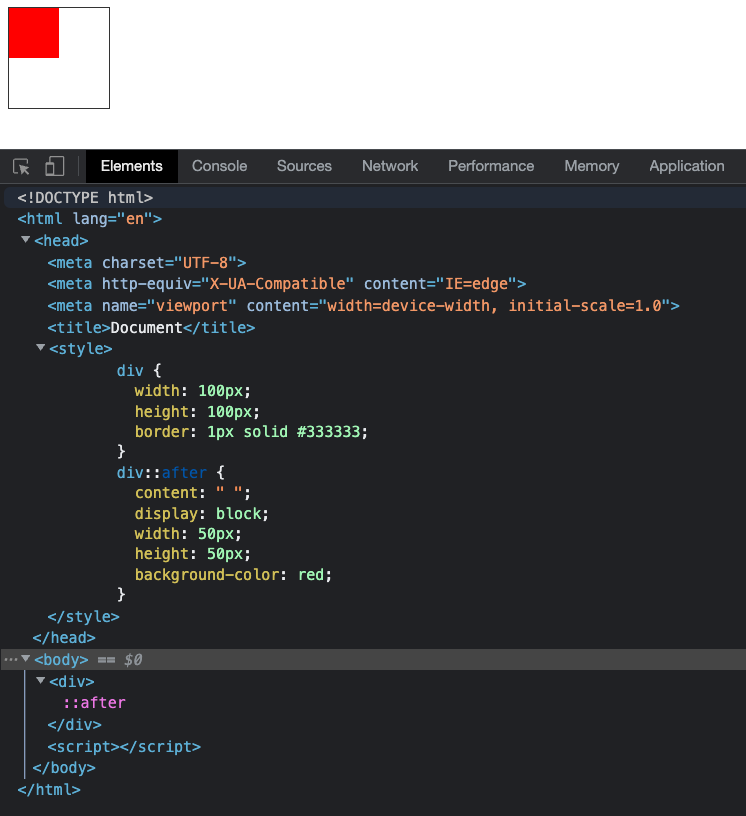Viewport: 746px width, 816px height.
Task: Collapse the style element triangle
Action: pyautogui.click(x=40, y=347)
